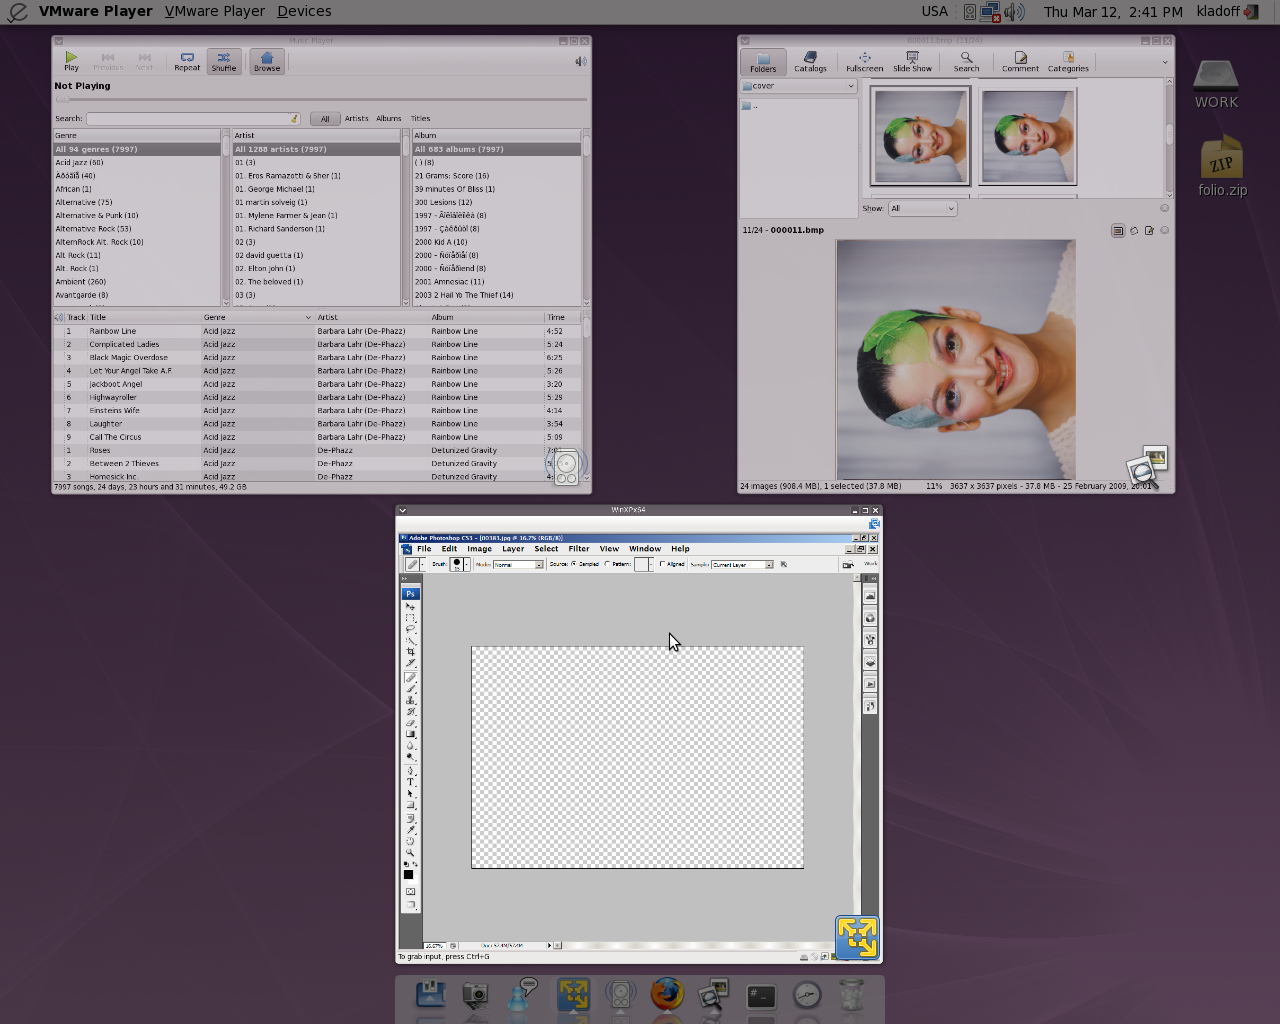Filter the music search by Artists

(x=356, y=119)
